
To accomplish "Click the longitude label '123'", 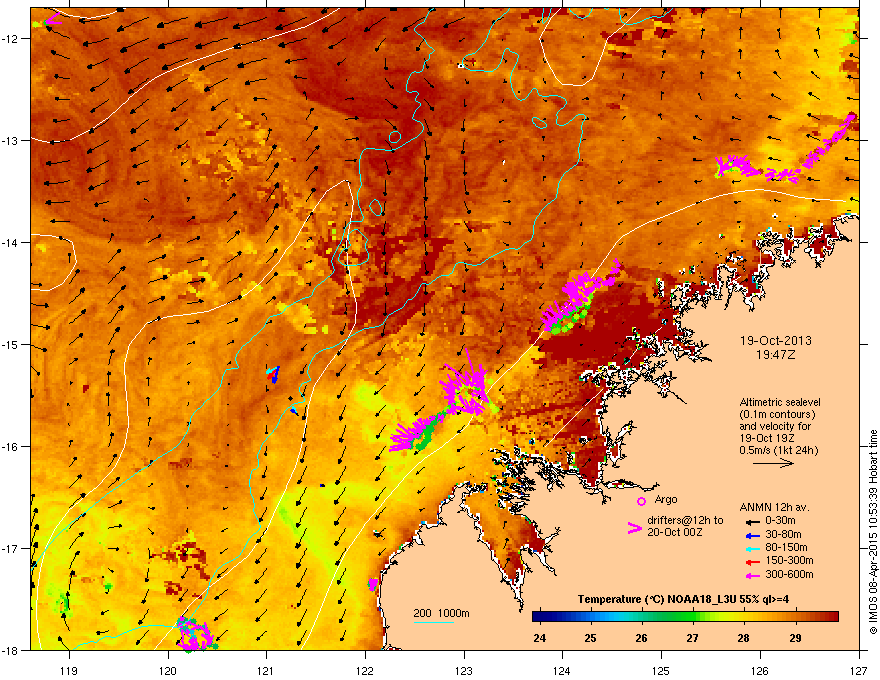I will click(x=464, y=670).
